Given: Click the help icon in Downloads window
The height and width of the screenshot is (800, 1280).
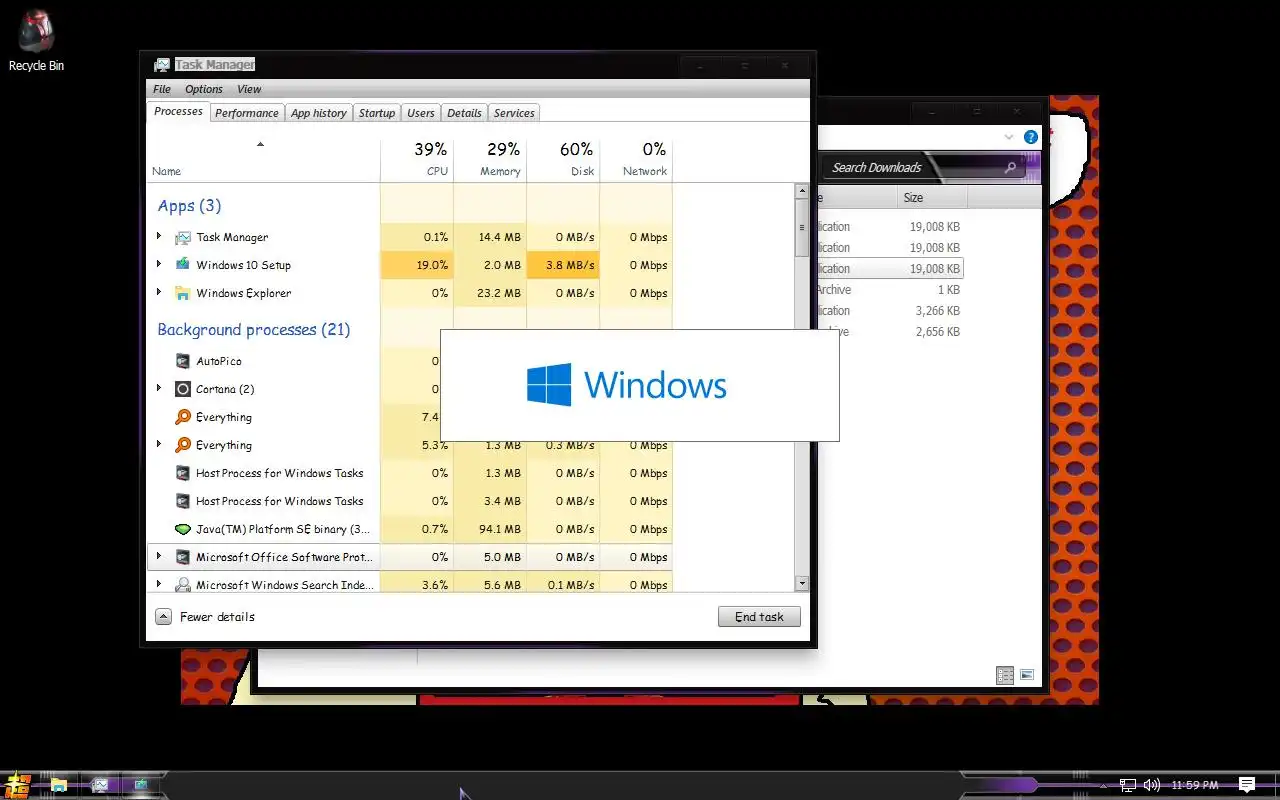Looking at the screenshot, I should [x=1030, y=137].
